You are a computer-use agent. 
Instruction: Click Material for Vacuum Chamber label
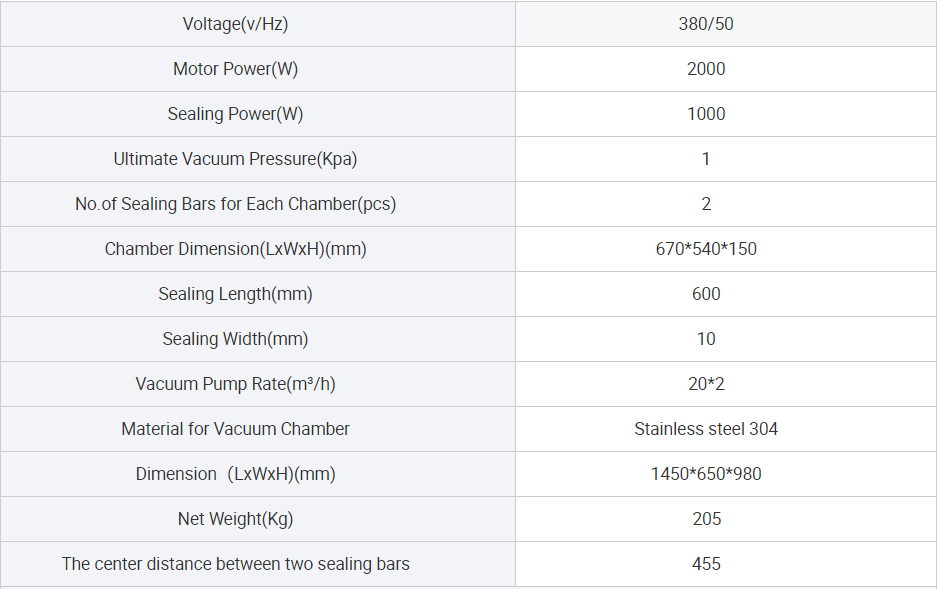(x=235, y=429)
